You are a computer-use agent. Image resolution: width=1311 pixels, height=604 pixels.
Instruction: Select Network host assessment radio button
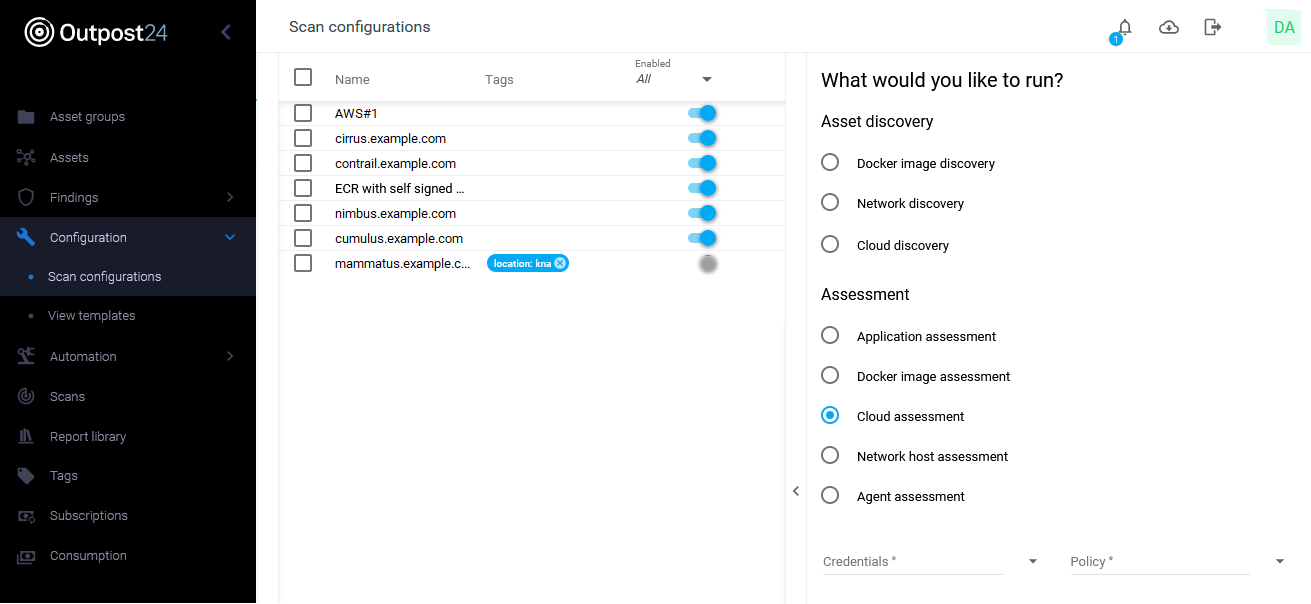(x=830, y=456)
